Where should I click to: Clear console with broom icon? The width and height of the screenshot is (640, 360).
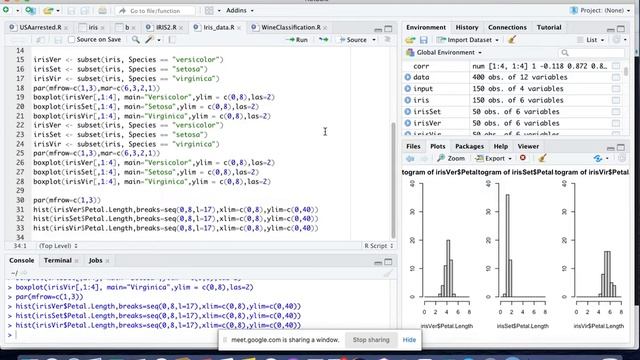click(388, 273)
